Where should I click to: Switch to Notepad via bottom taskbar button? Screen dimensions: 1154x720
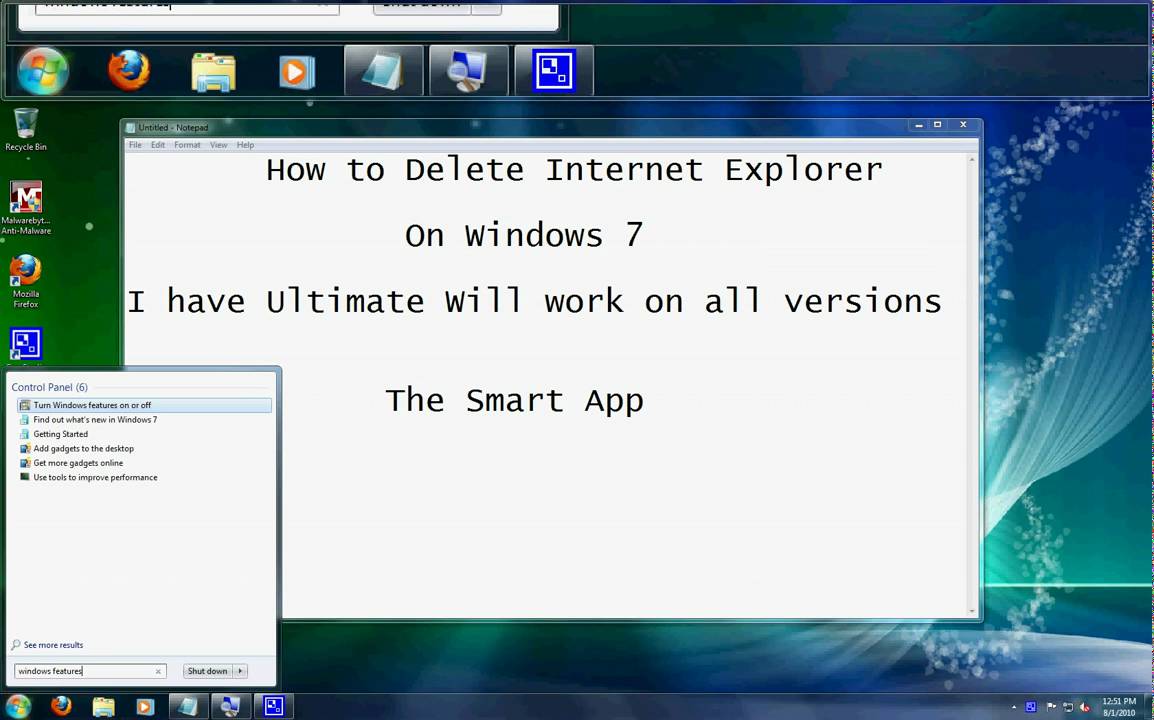click(188, 707)
